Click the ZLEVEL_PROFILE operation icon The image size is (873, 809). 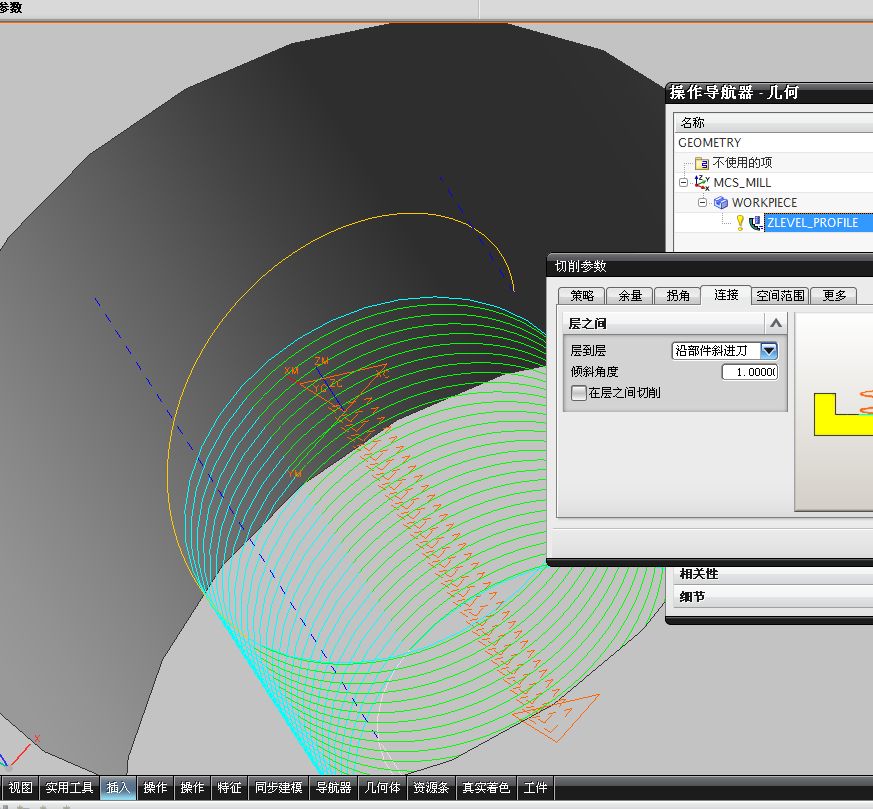(x=756, y=223)
